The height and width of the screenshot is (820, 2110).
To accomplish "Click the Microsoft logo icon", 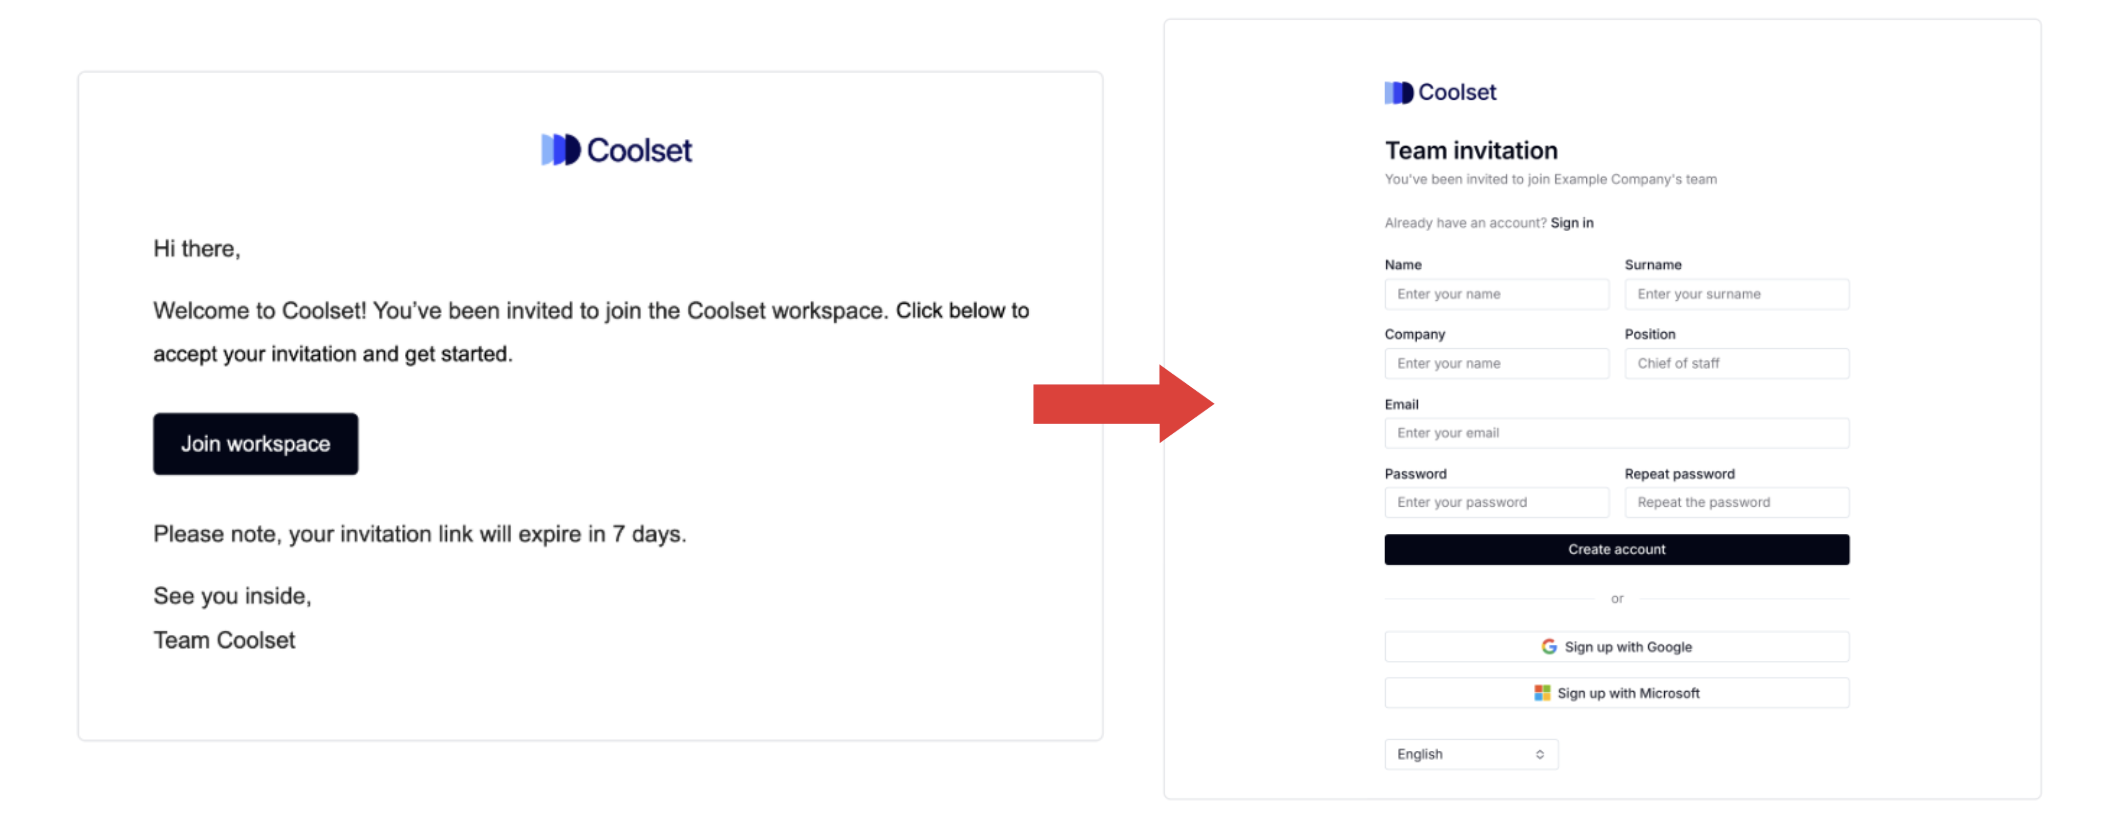I will pyautogui.click(x=1542, y=693).
